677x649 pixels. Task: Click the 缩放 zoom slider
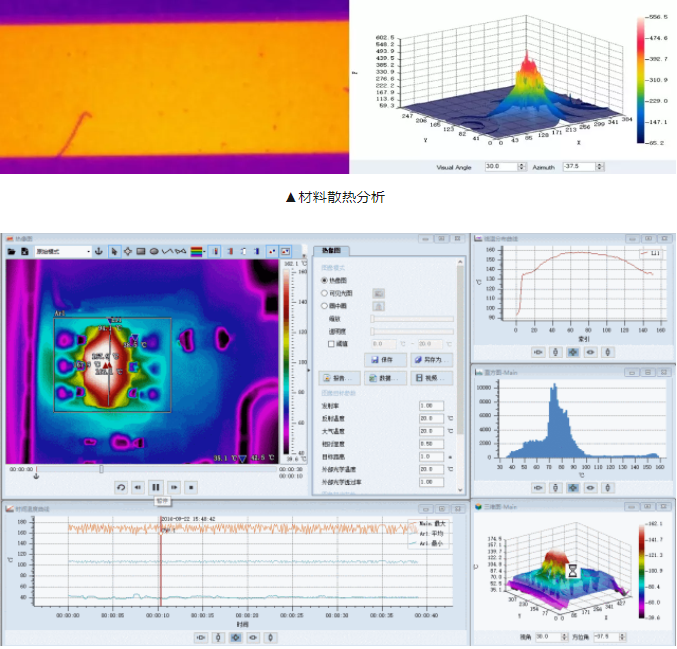(x=412, y=318)
